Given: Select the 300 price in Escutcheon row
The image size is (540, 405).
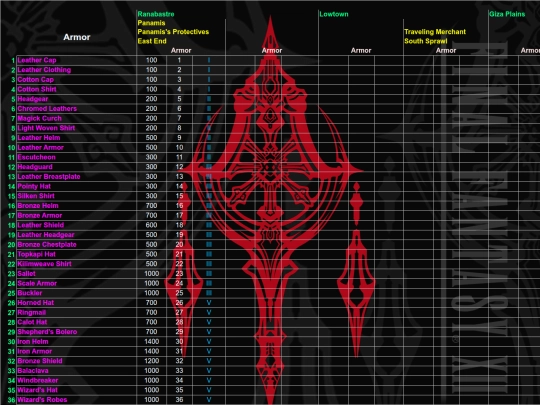Looking at the screenshot, I should pyautogui.click(x=152, y=157).
